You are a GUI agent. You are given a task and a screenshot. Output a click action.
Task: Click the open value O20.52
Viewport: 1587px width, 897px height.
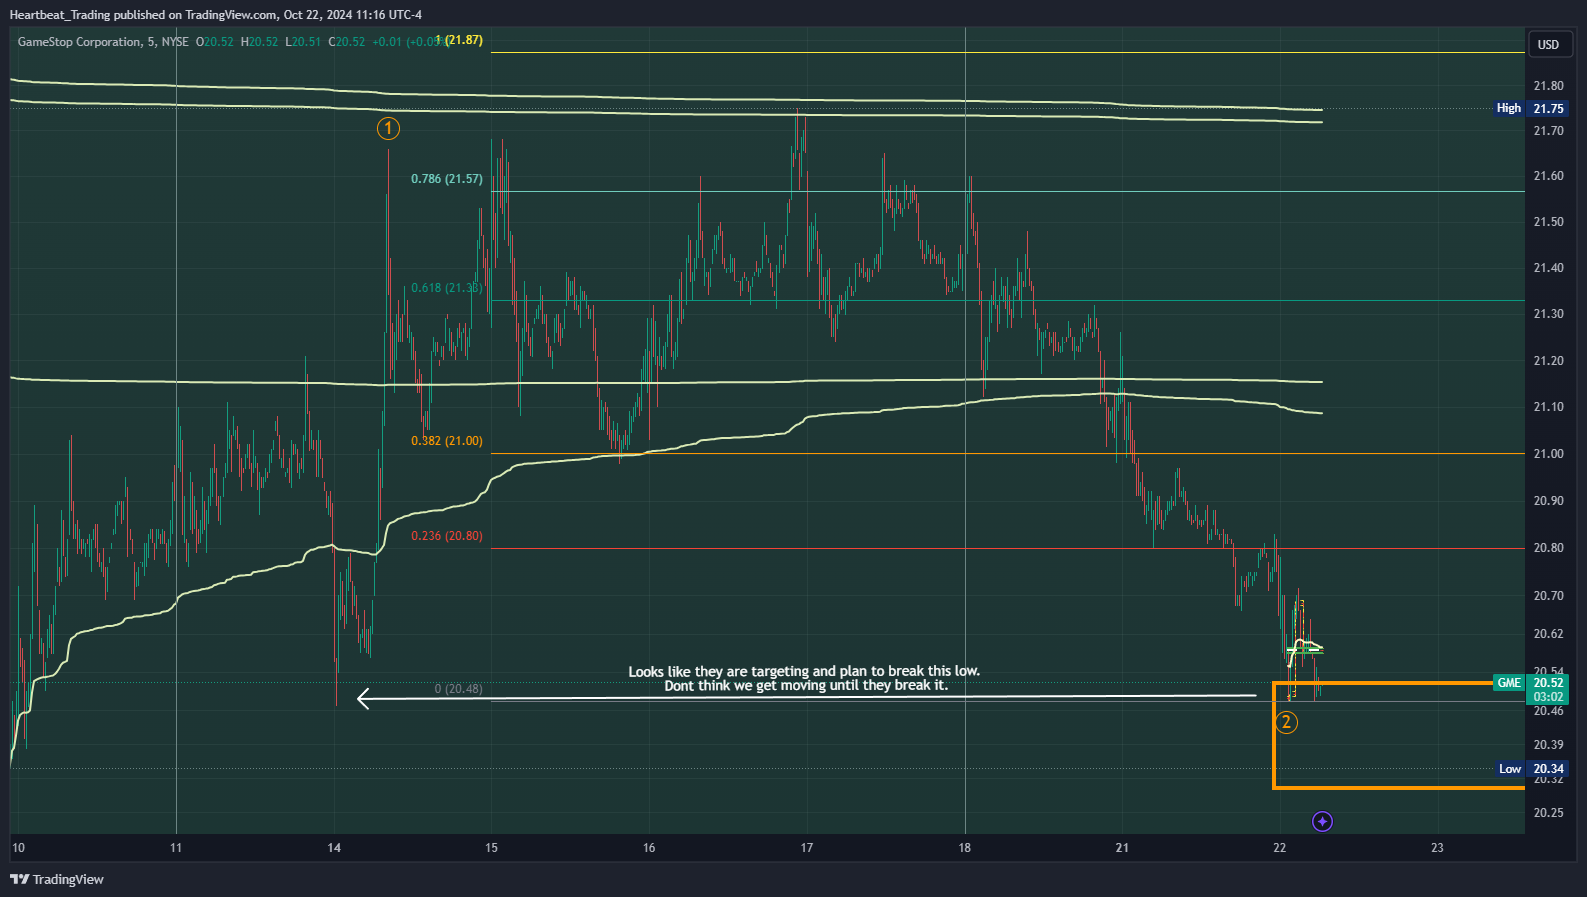coord(214,42)
